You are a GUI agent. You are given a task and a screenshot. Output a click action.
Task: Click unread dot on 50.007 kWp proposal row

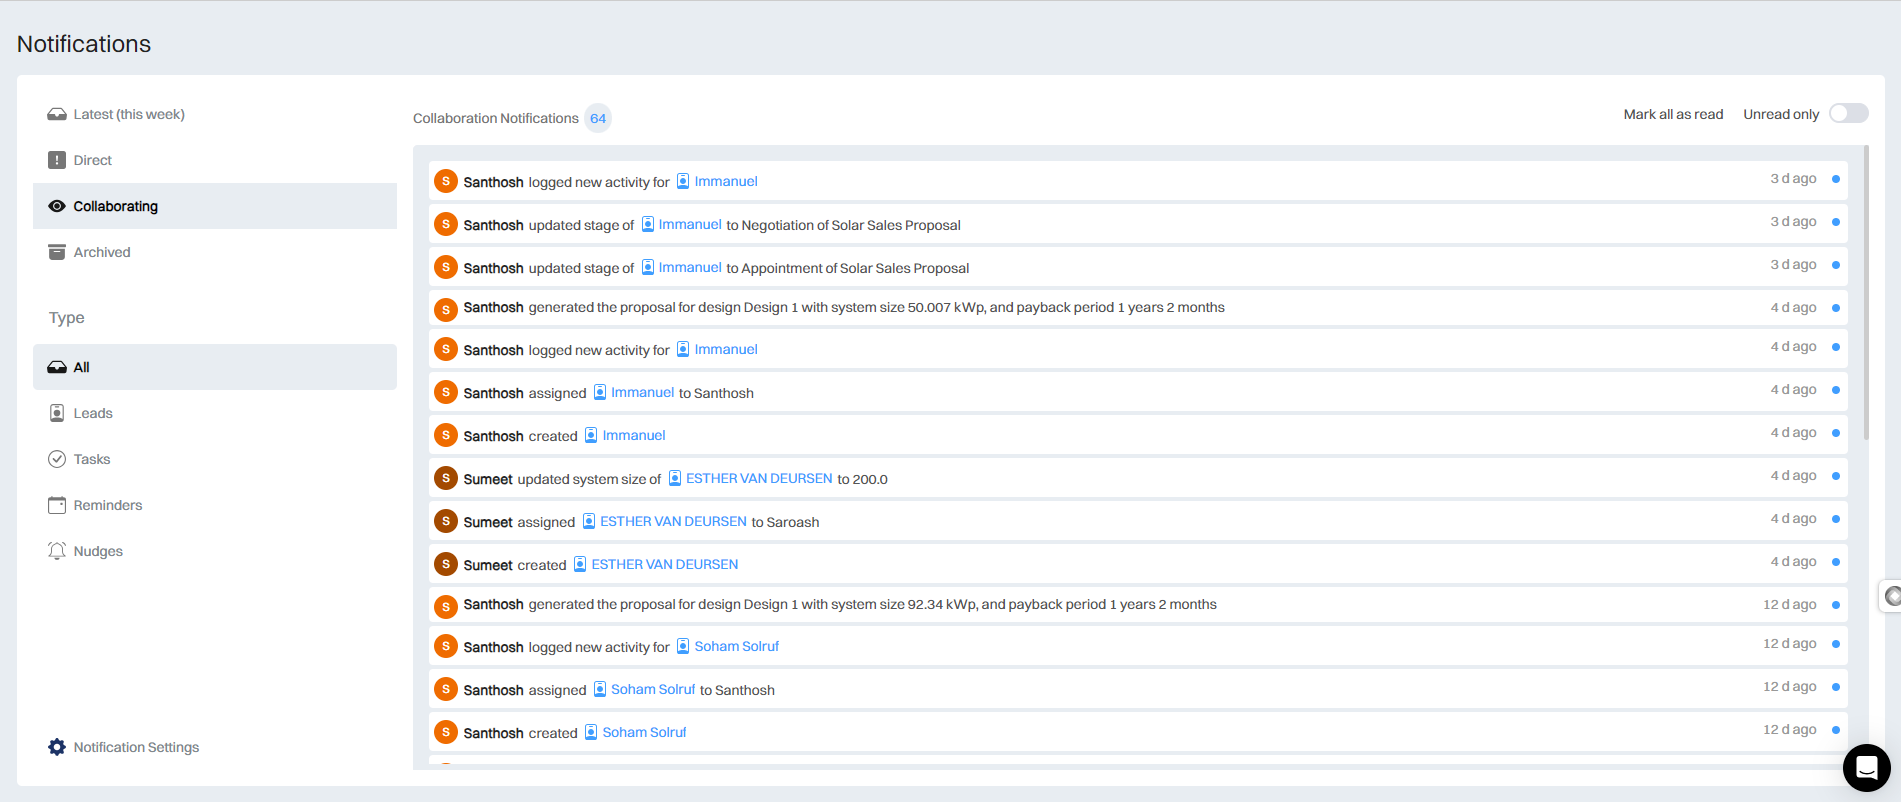pyautogui.click(x=1836, y=308)
